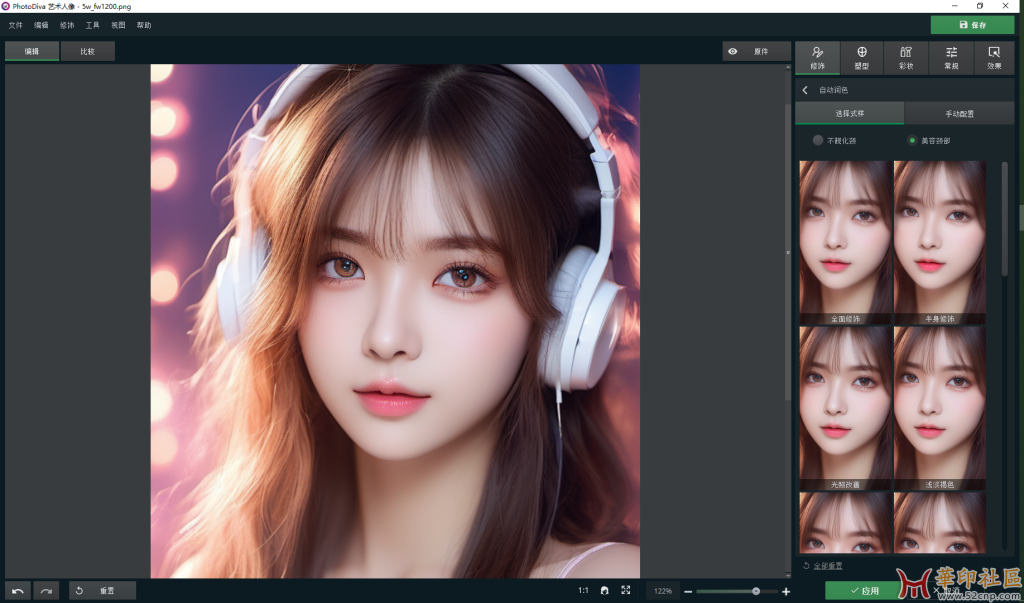This screenshot has width=1024, height=603.
Task: Open the 彩妆 makeup panel icon
Action: (906, 57)
